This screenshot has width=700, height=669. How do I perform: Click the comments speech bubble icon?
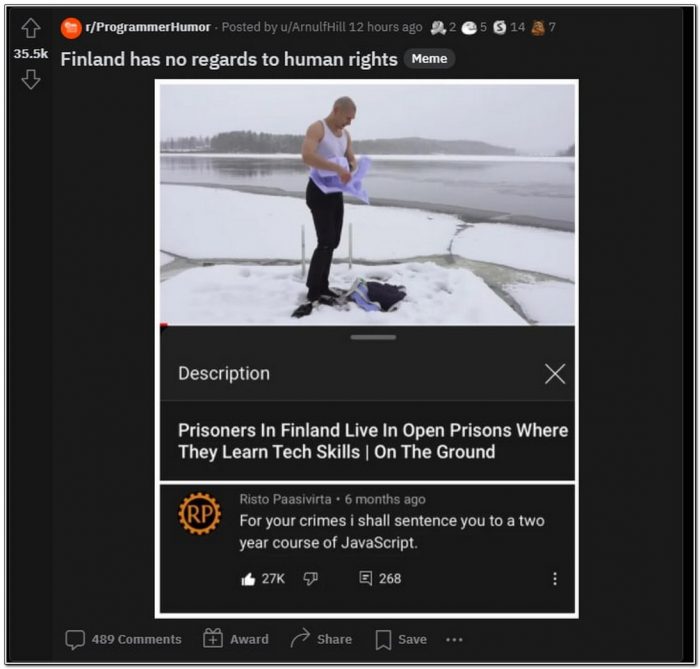click(x=75, y=639)
